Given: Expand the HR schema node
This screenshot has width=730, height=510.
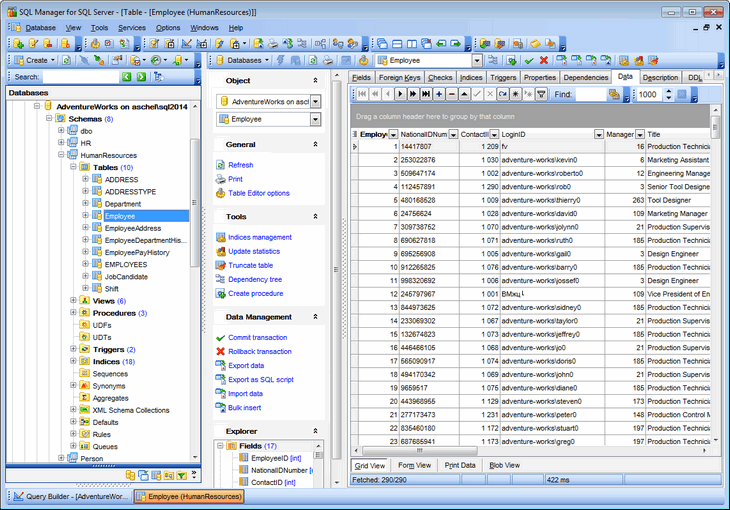Looking at the screenshot, I should pyautogui.click(x=61, y=143).
